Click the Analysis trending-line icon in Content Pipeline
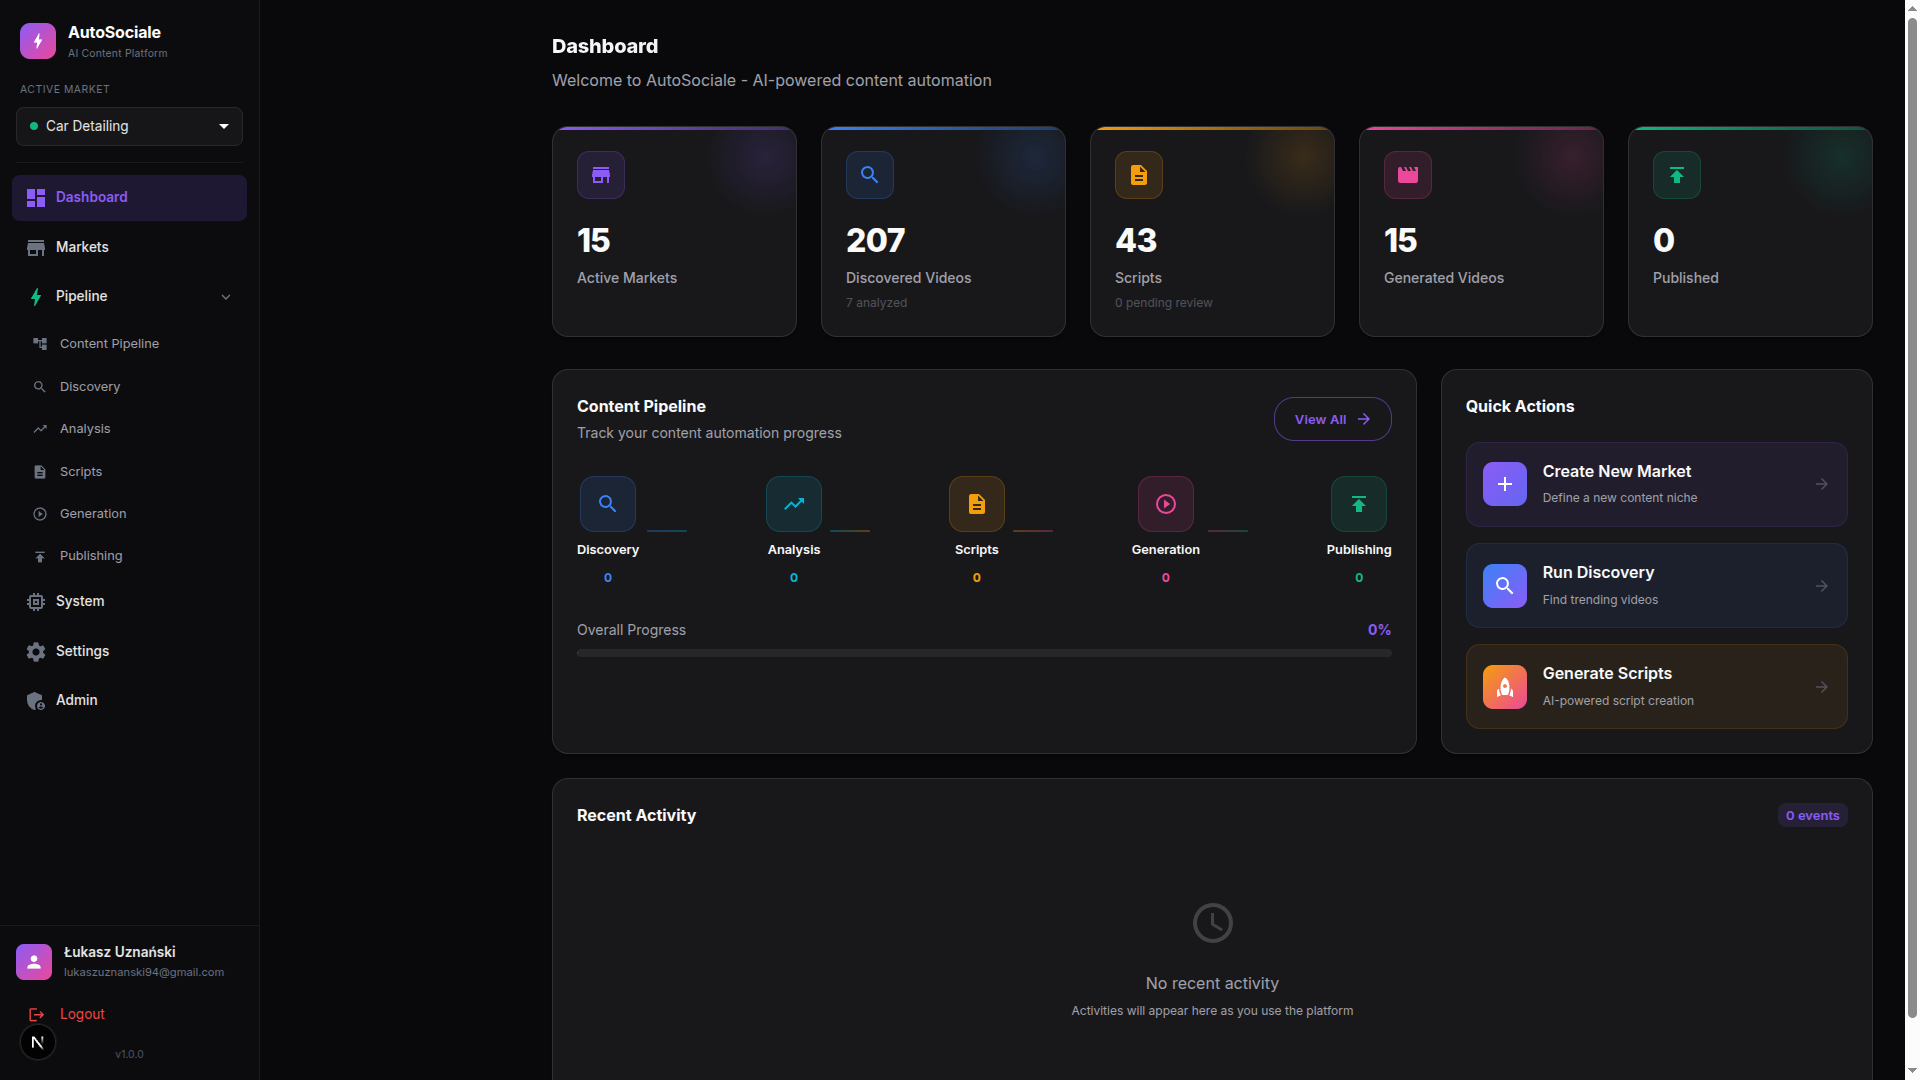The image size is (1920, 1080). coord(793,503)
